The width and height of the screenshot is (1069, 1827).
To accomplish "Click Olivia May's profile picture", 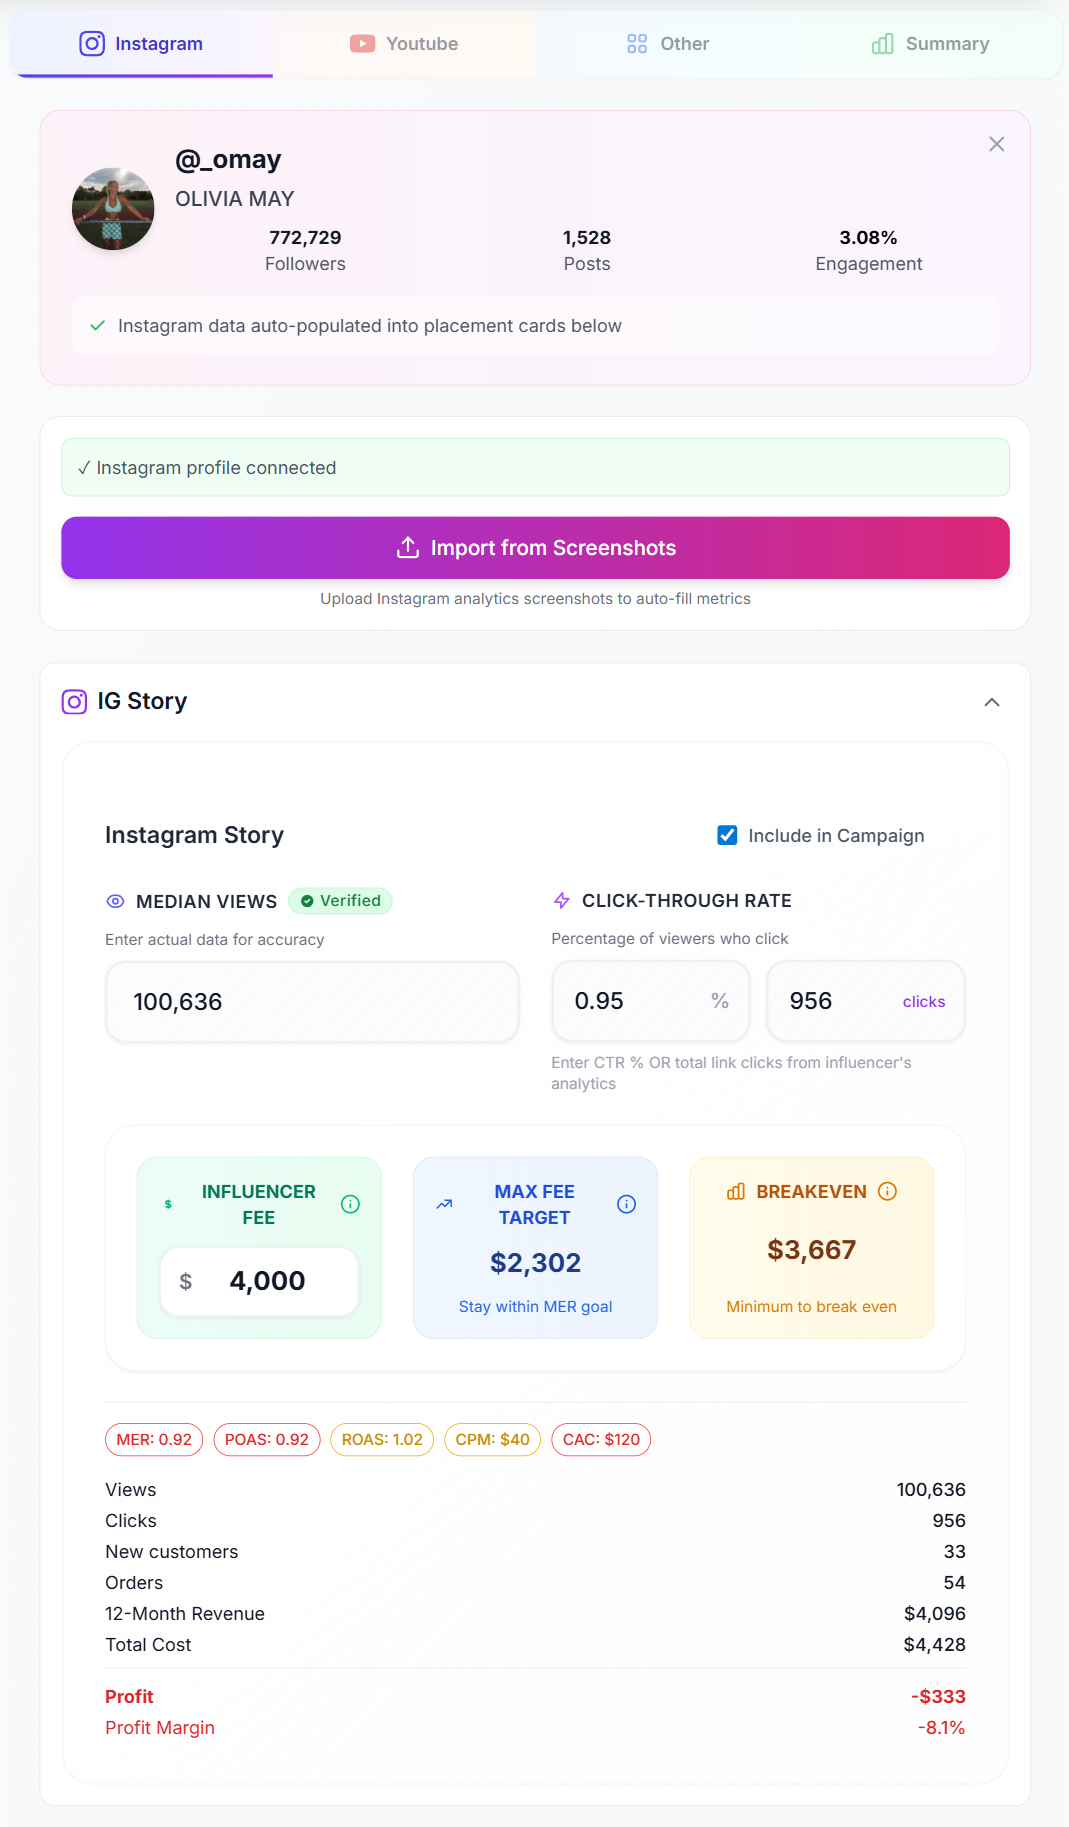I will click(x=113, y=209).
